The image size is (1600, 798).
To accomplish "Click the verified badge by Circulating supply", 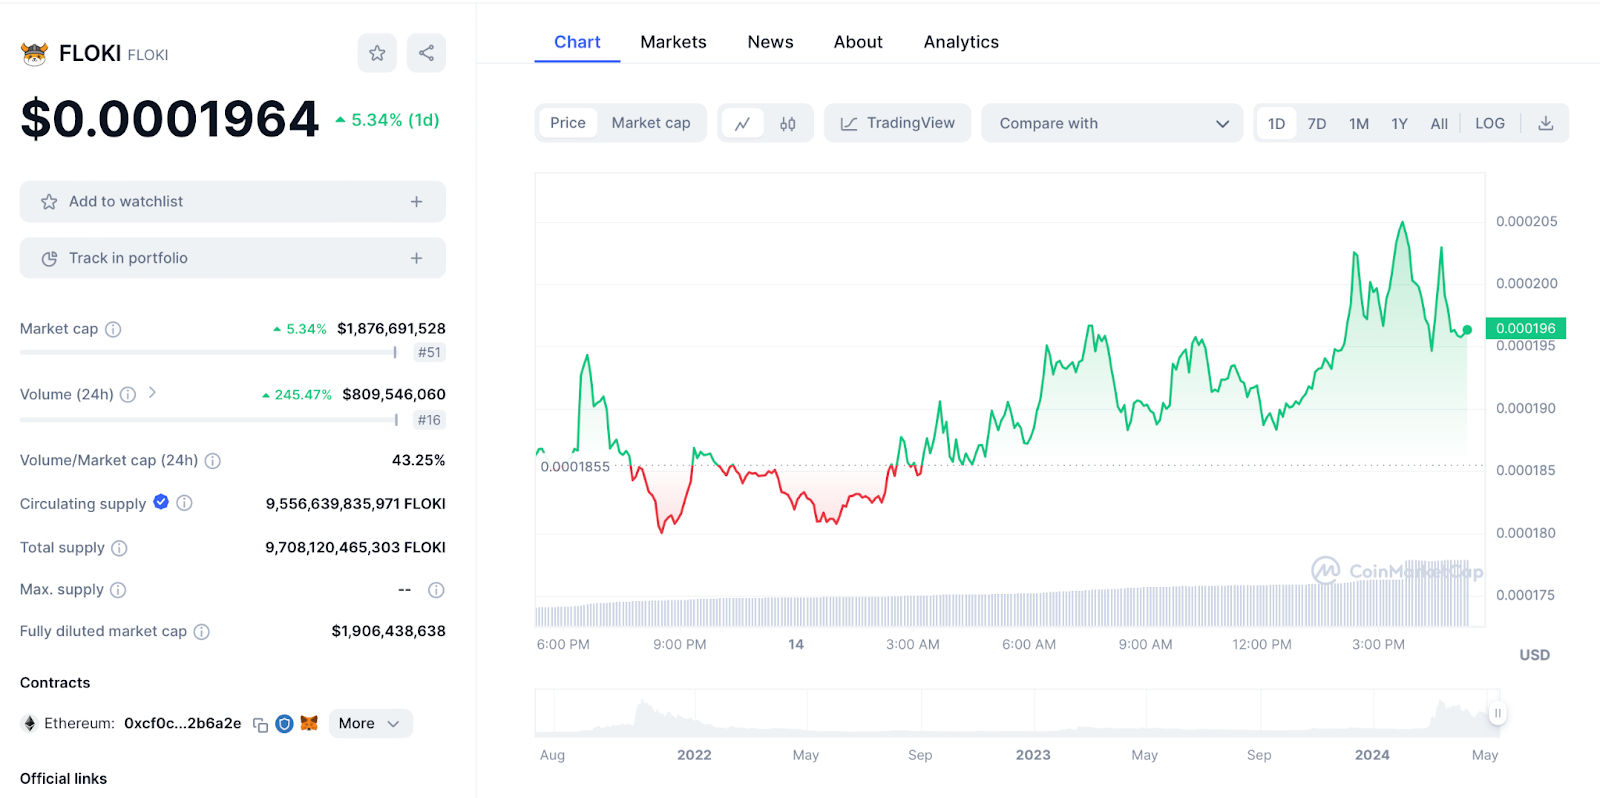I will [161, 502].
